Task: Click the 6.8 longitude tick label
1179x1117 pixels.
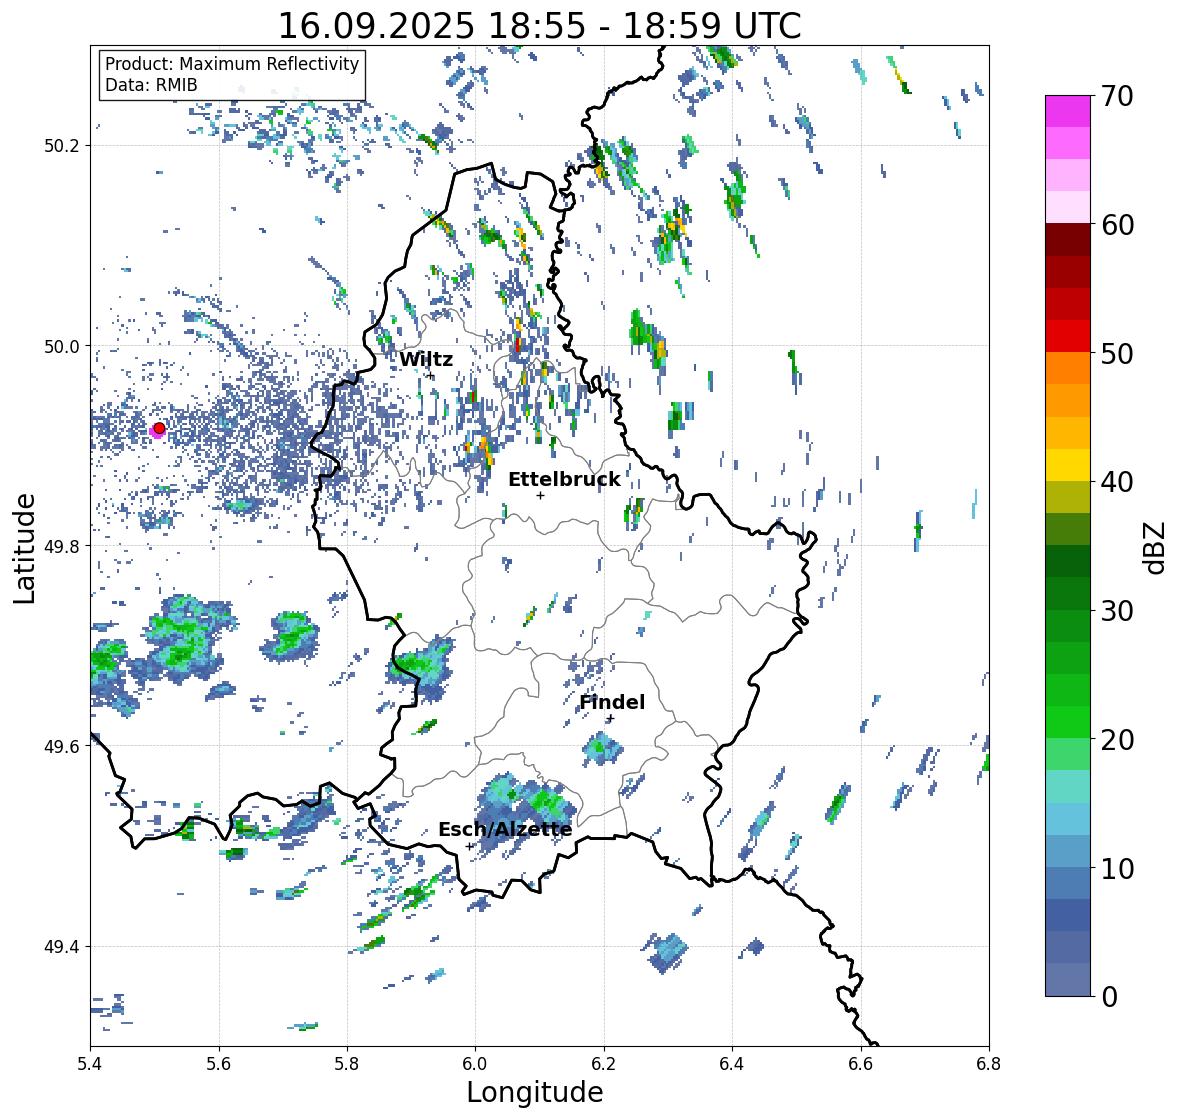Action: (x=989, y=1064)
